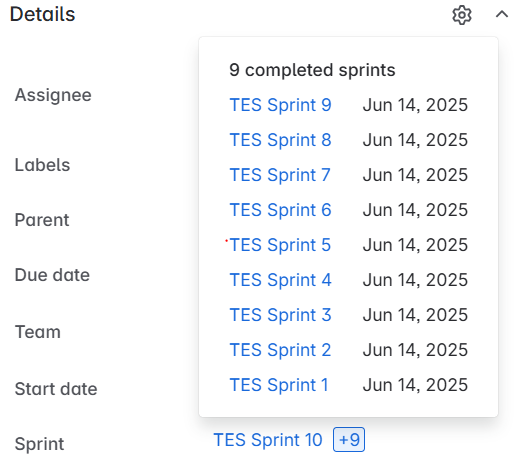Image resolution: width=525 pixels, height=474 pixels.
Task: Click the Team field label
Action: point(38,332)
